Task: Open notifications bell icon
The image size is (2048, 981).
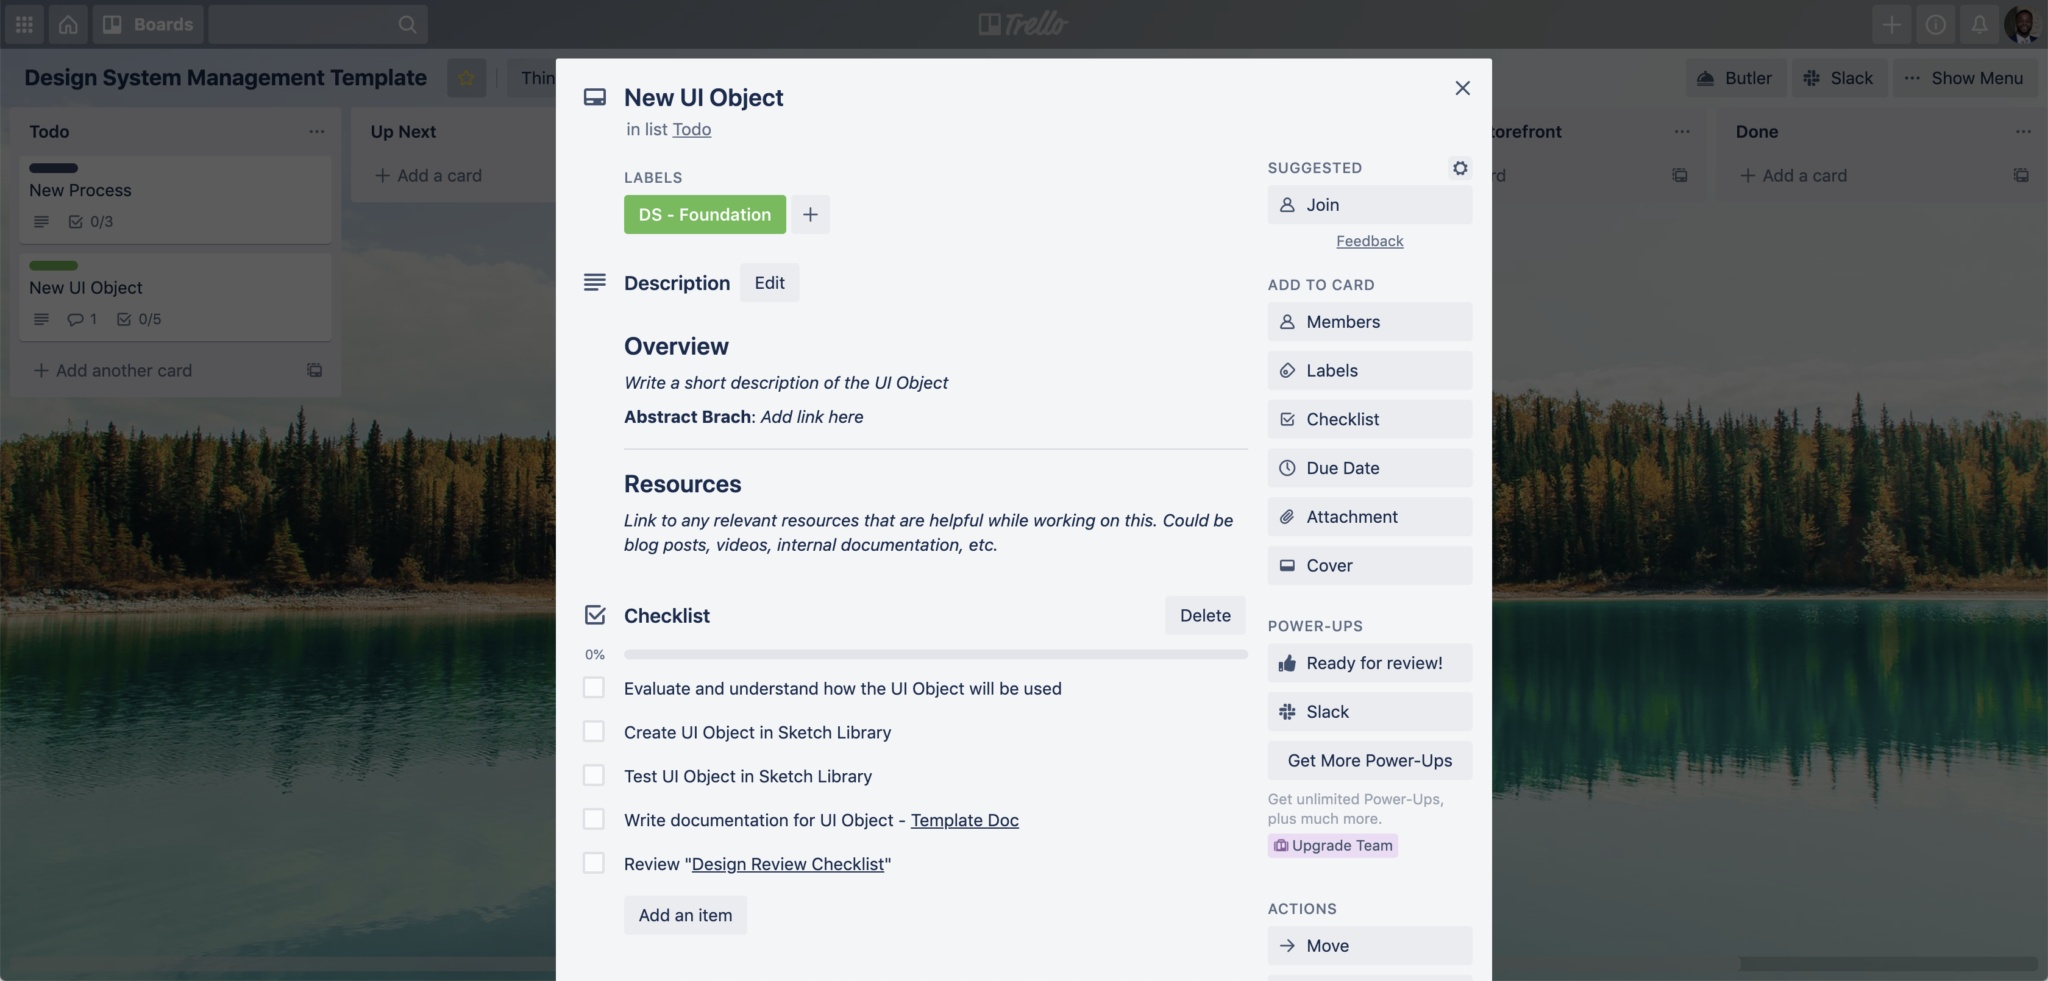Action: (x=1978, y=24)
